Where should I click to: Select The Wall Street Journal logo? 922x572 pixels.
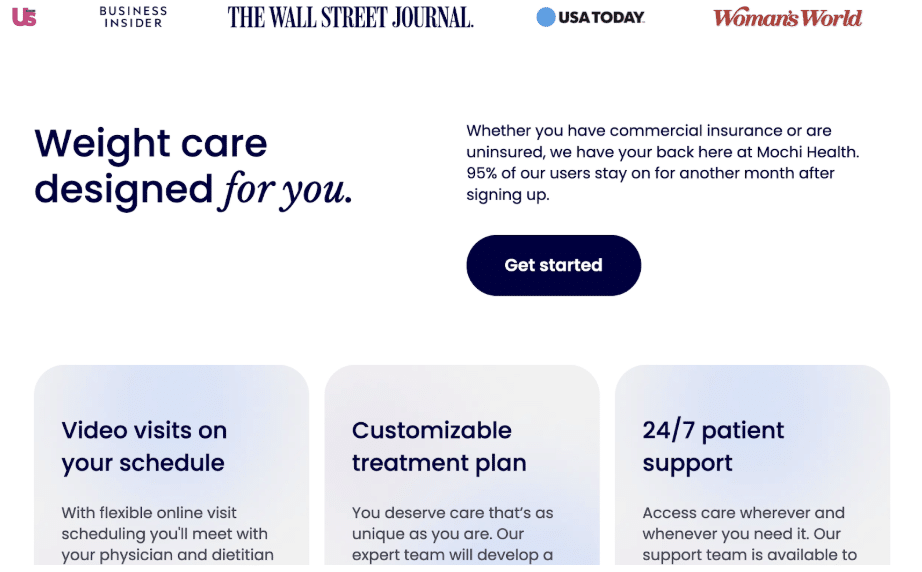350,18
